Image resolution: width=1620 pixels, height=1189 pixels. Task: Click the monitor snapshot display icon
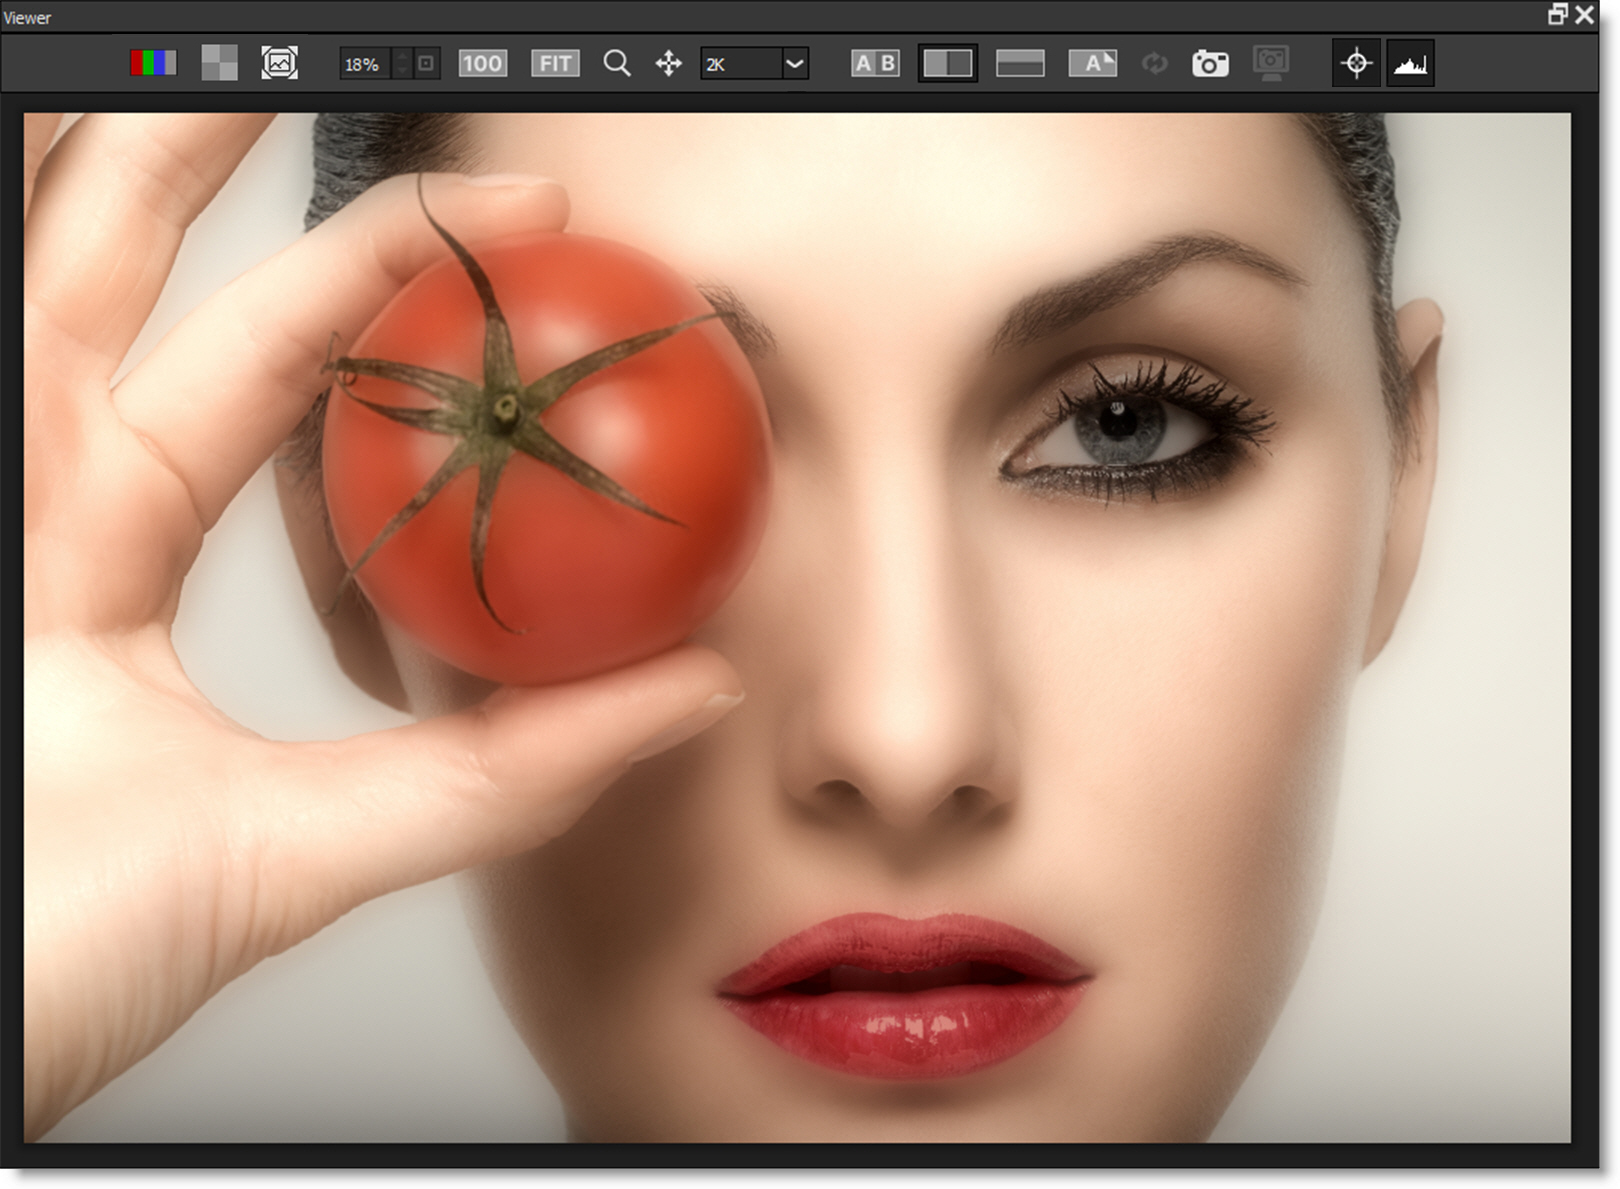[x=1271, y=64]
